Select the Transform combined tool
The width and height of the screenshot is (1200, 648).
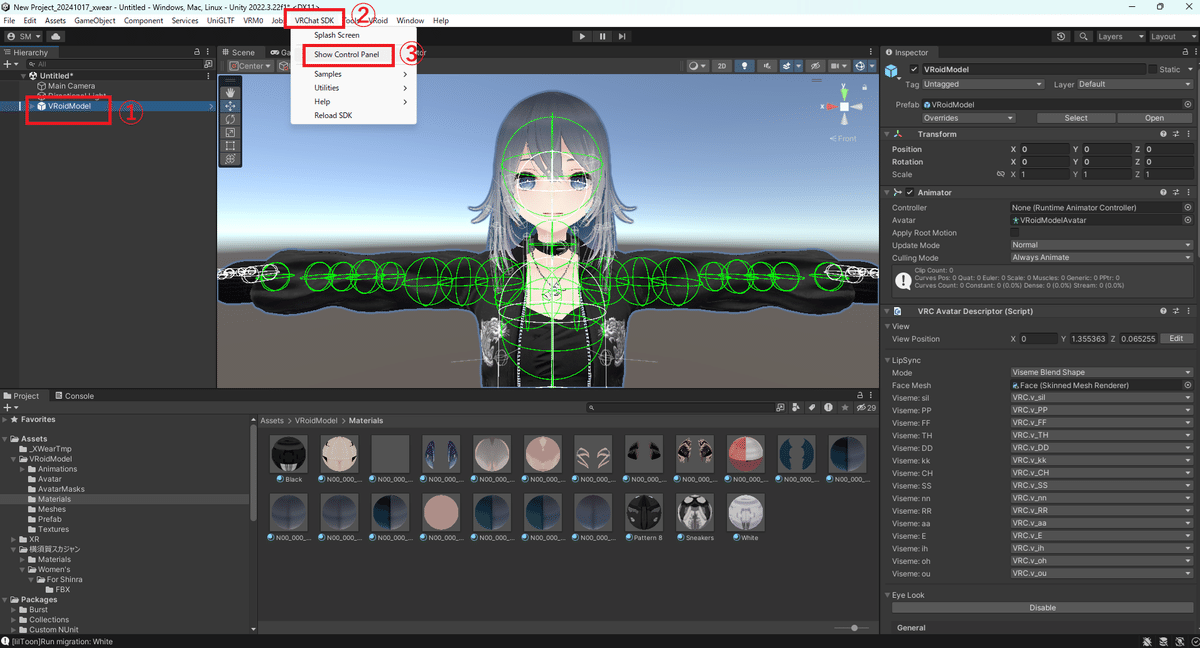[230, 158]
